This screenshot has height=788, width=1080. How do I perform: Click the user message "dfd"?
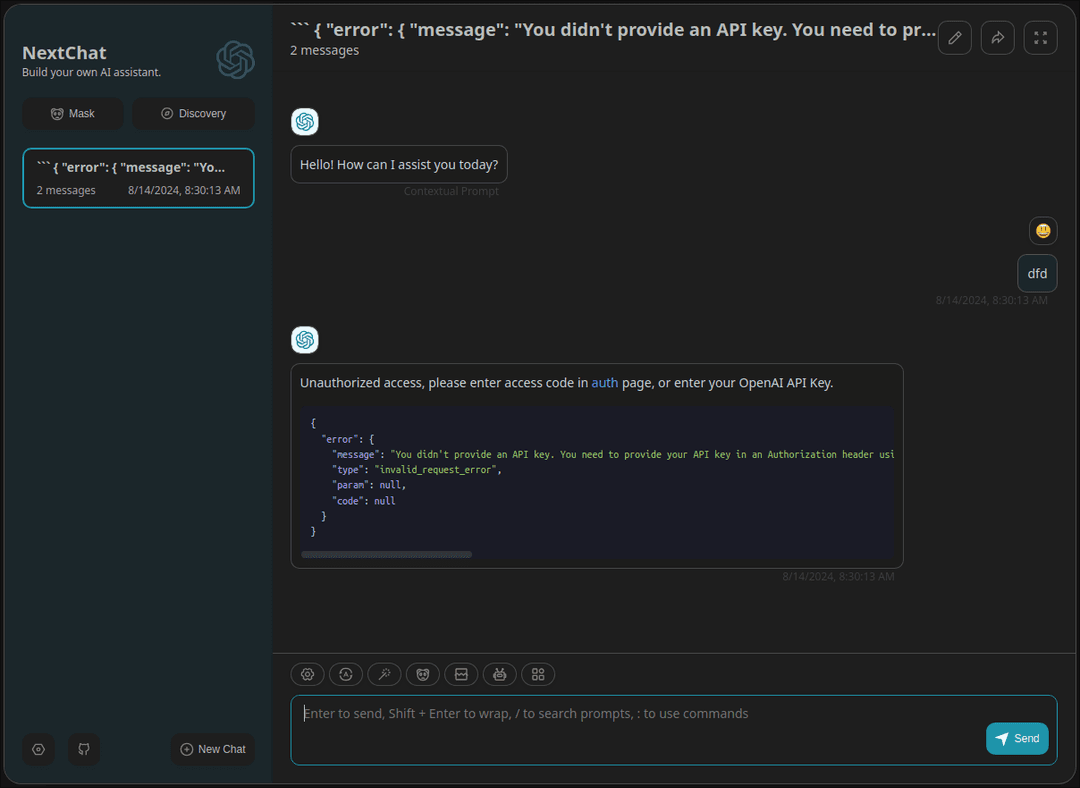(1037, 273)
